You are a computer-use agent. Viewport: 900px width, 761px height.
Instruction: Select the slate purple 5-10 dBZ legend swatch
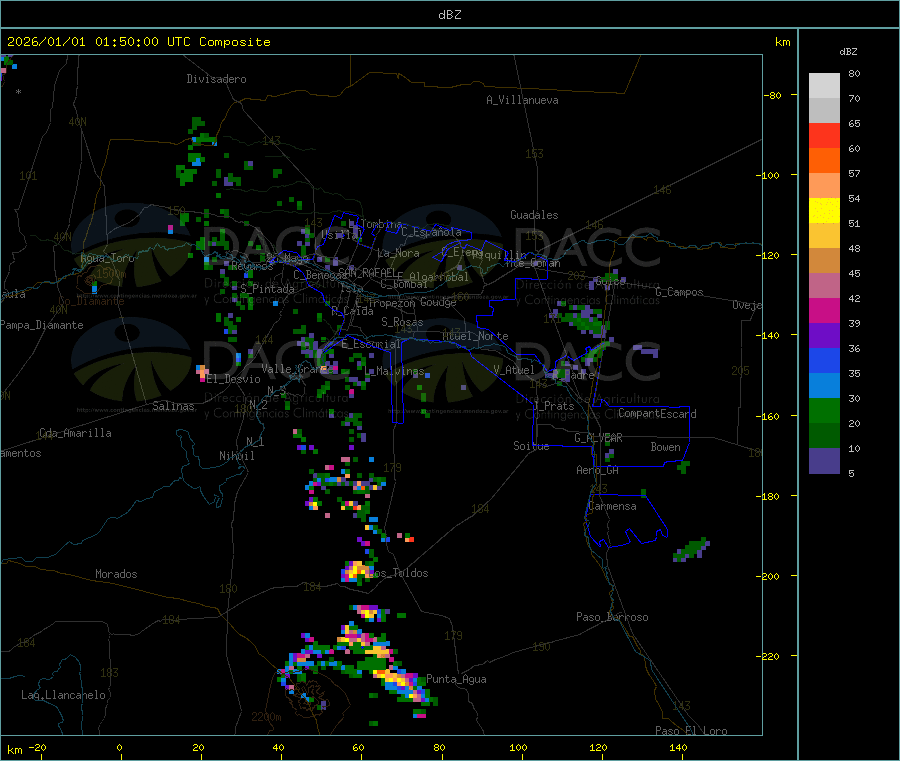coord(824,461)
